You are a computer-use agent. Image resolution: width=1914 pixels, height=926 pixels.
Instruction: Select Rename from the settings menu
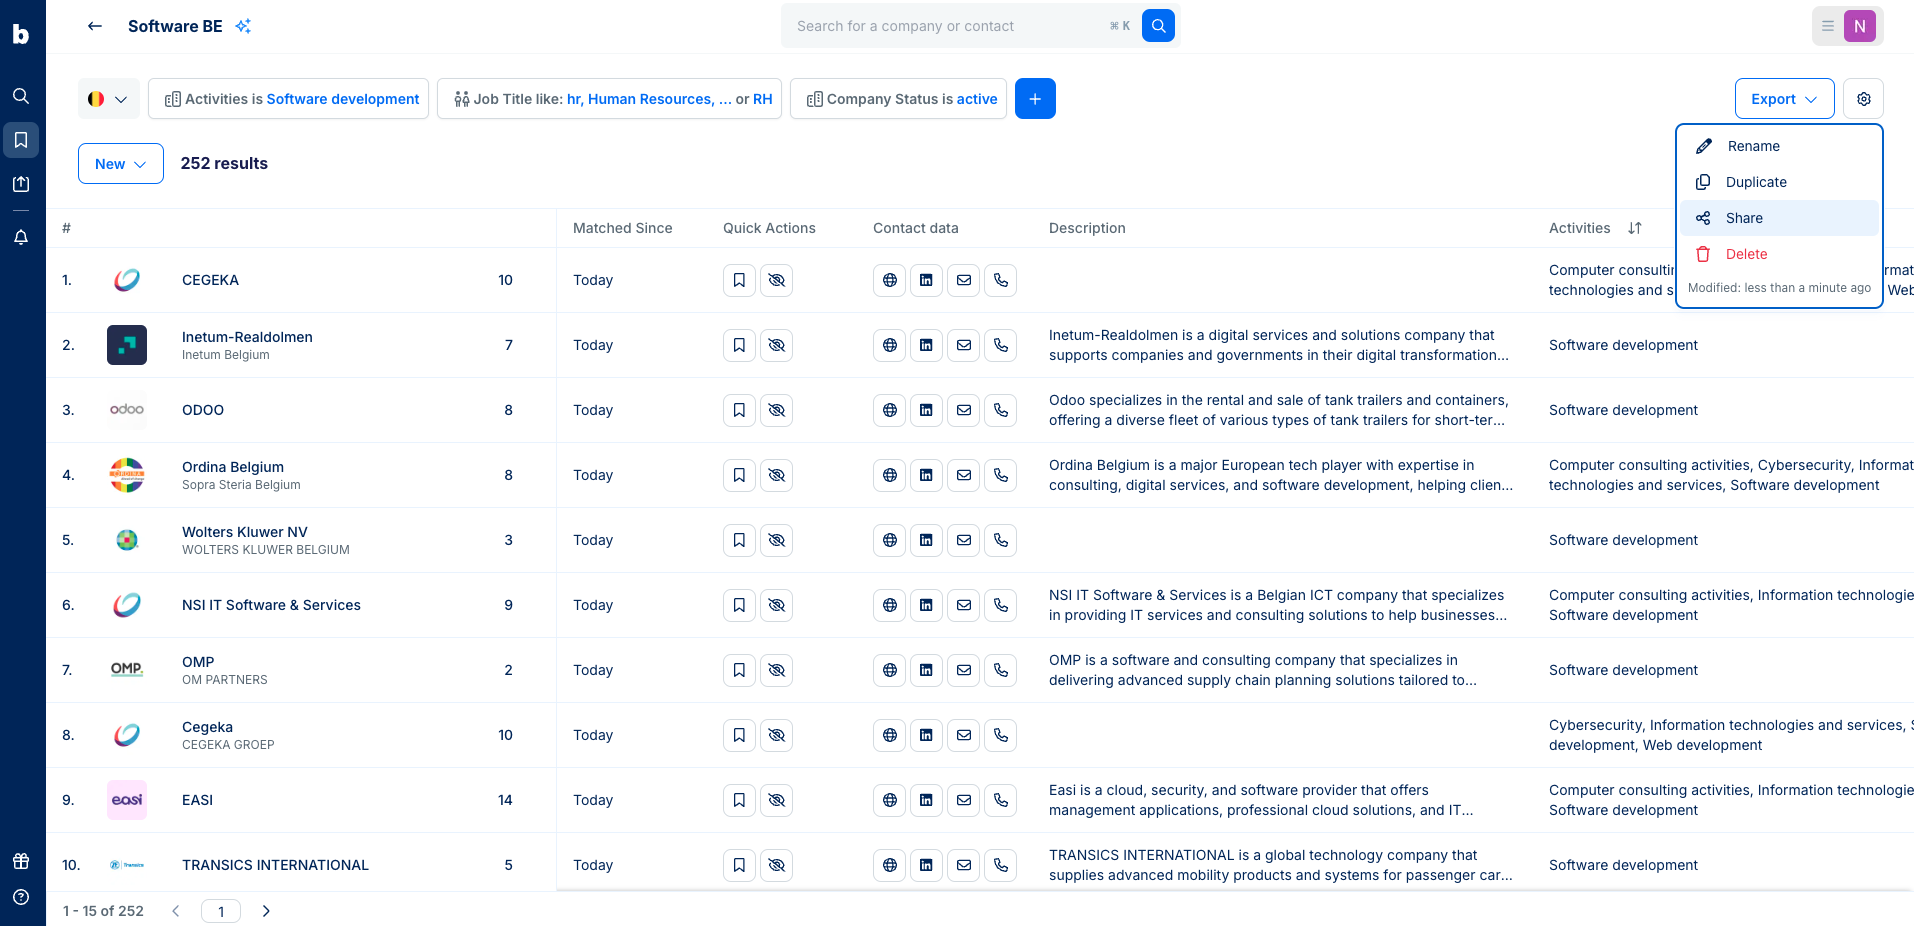tap(1779, 146)
